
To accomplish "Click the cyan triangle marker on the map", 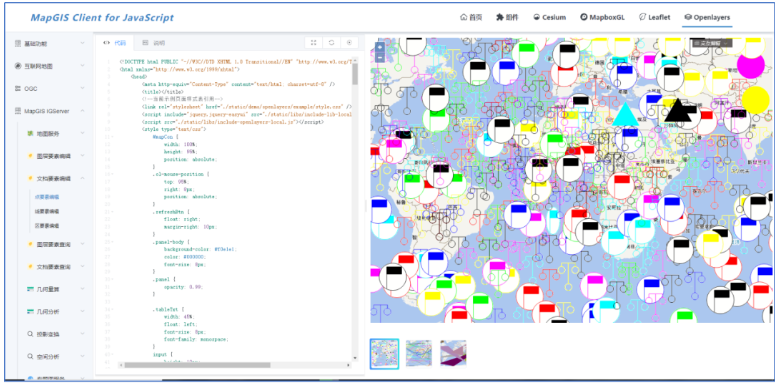I will point(625,115).
